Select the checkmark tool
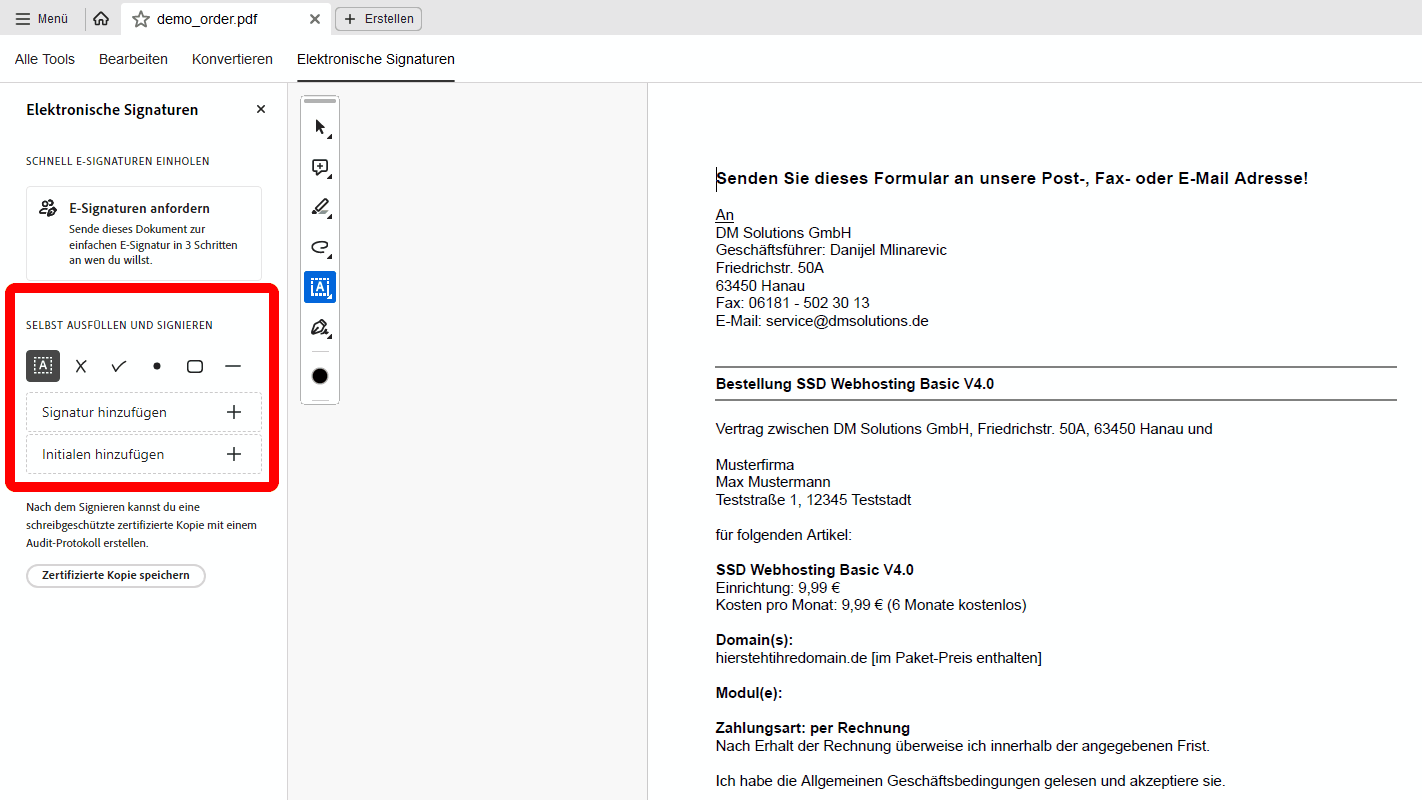 [119, 366]
